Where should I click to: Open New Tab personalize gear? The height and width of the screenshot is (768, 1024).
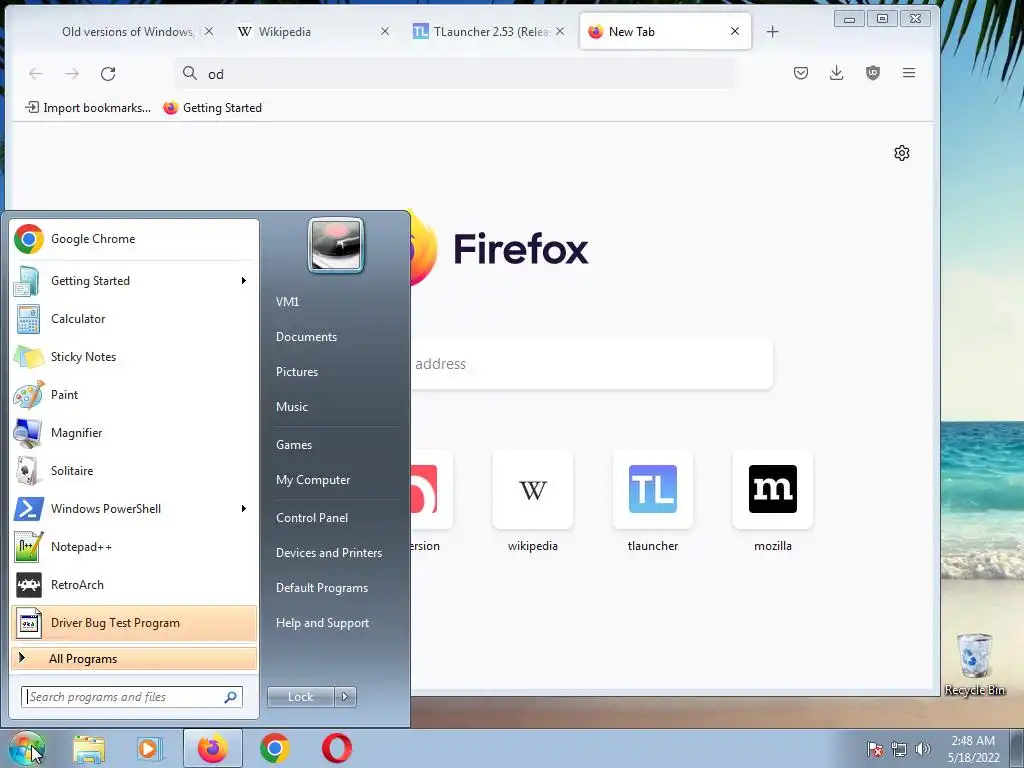point(902,153)
